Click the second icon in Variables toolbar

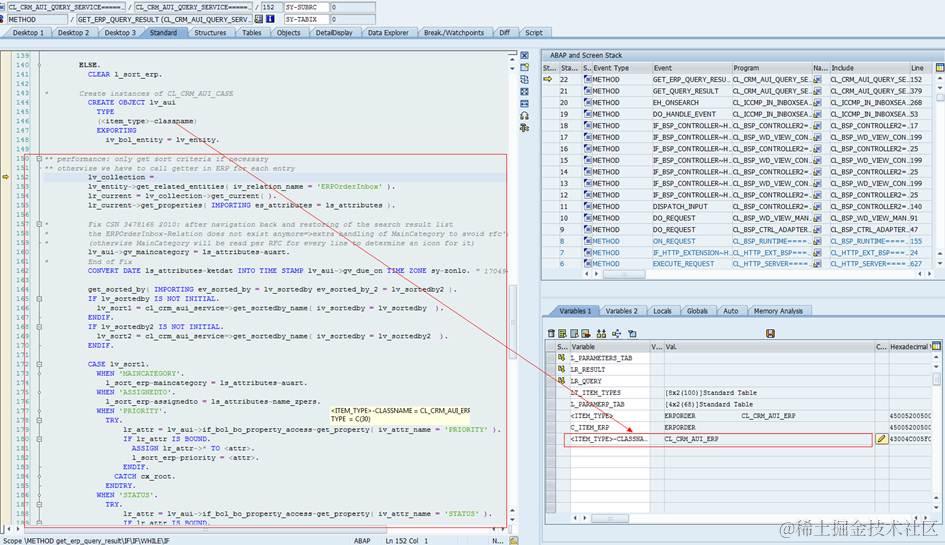click(562, 333)
